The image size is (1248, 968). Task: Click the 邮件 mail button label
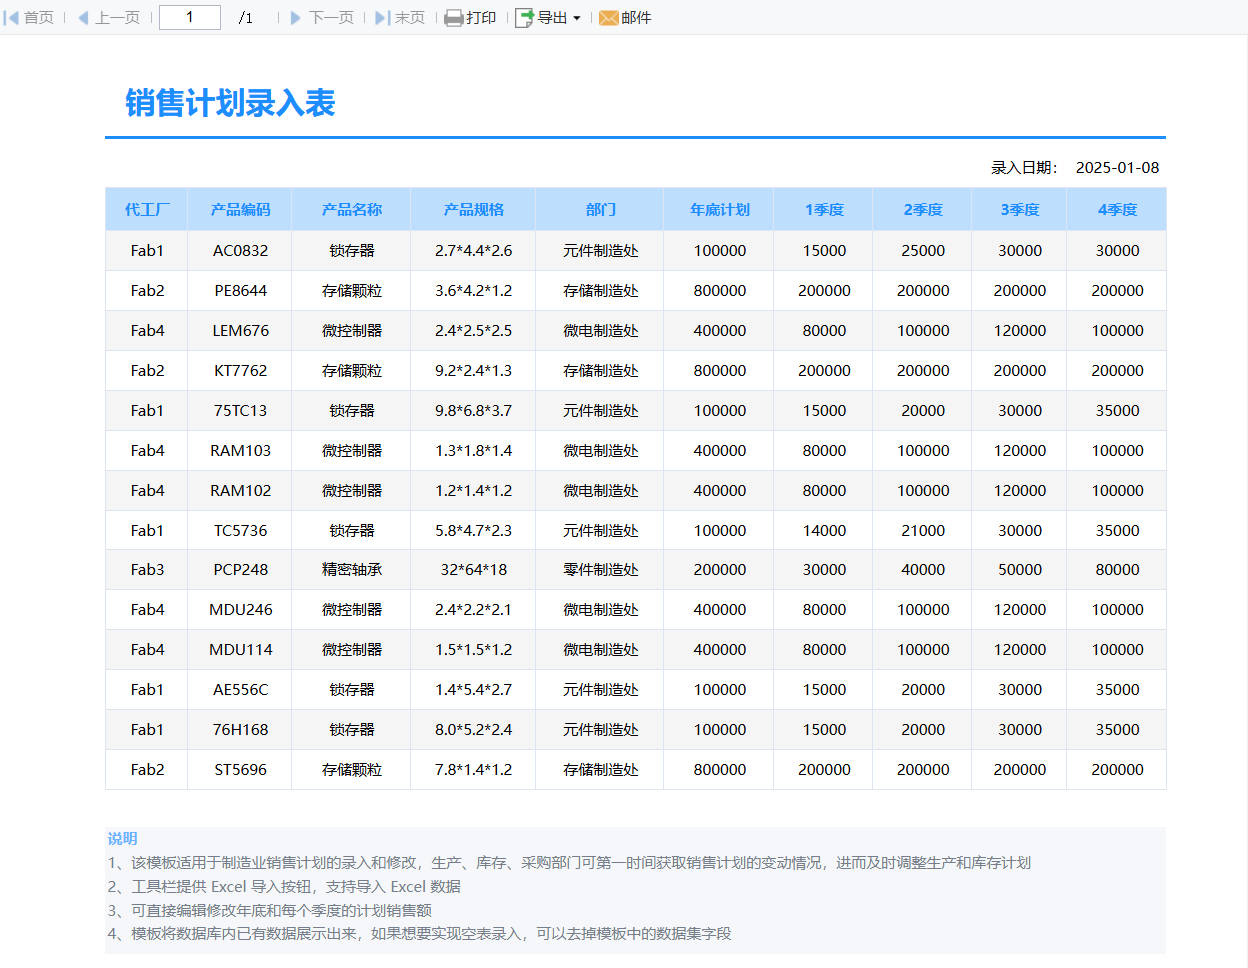pyautogui.click(x=636, y=18)
